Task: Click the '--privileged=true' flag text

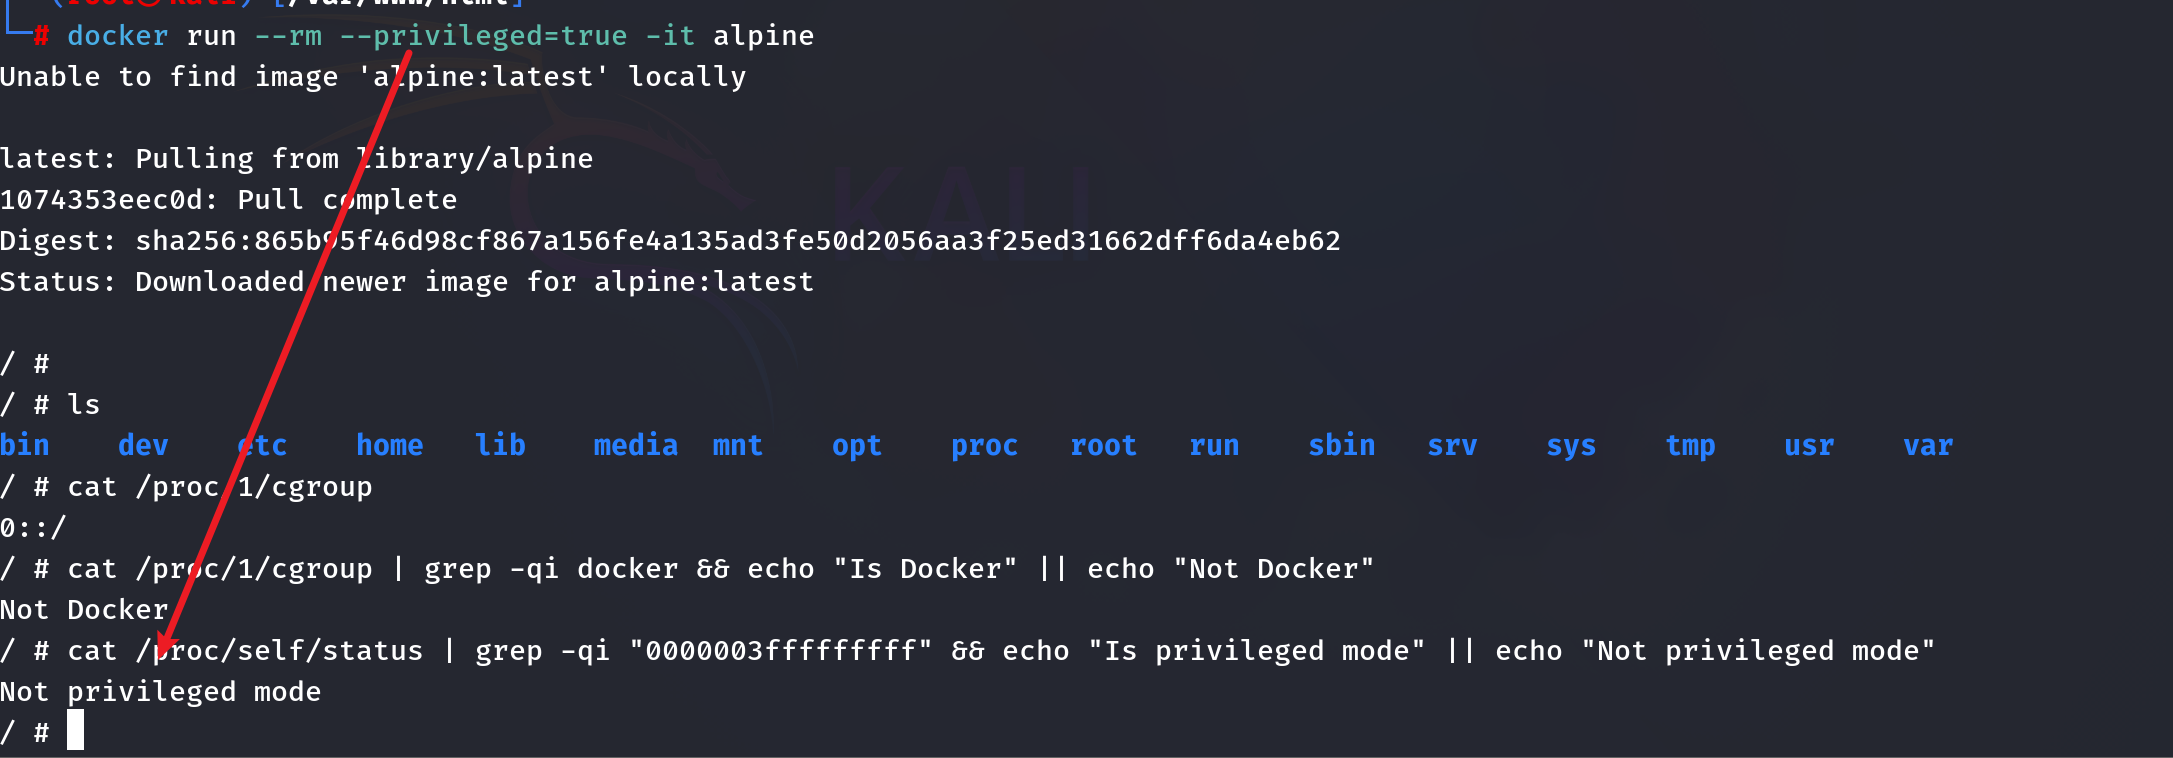Action: point(483,36)
